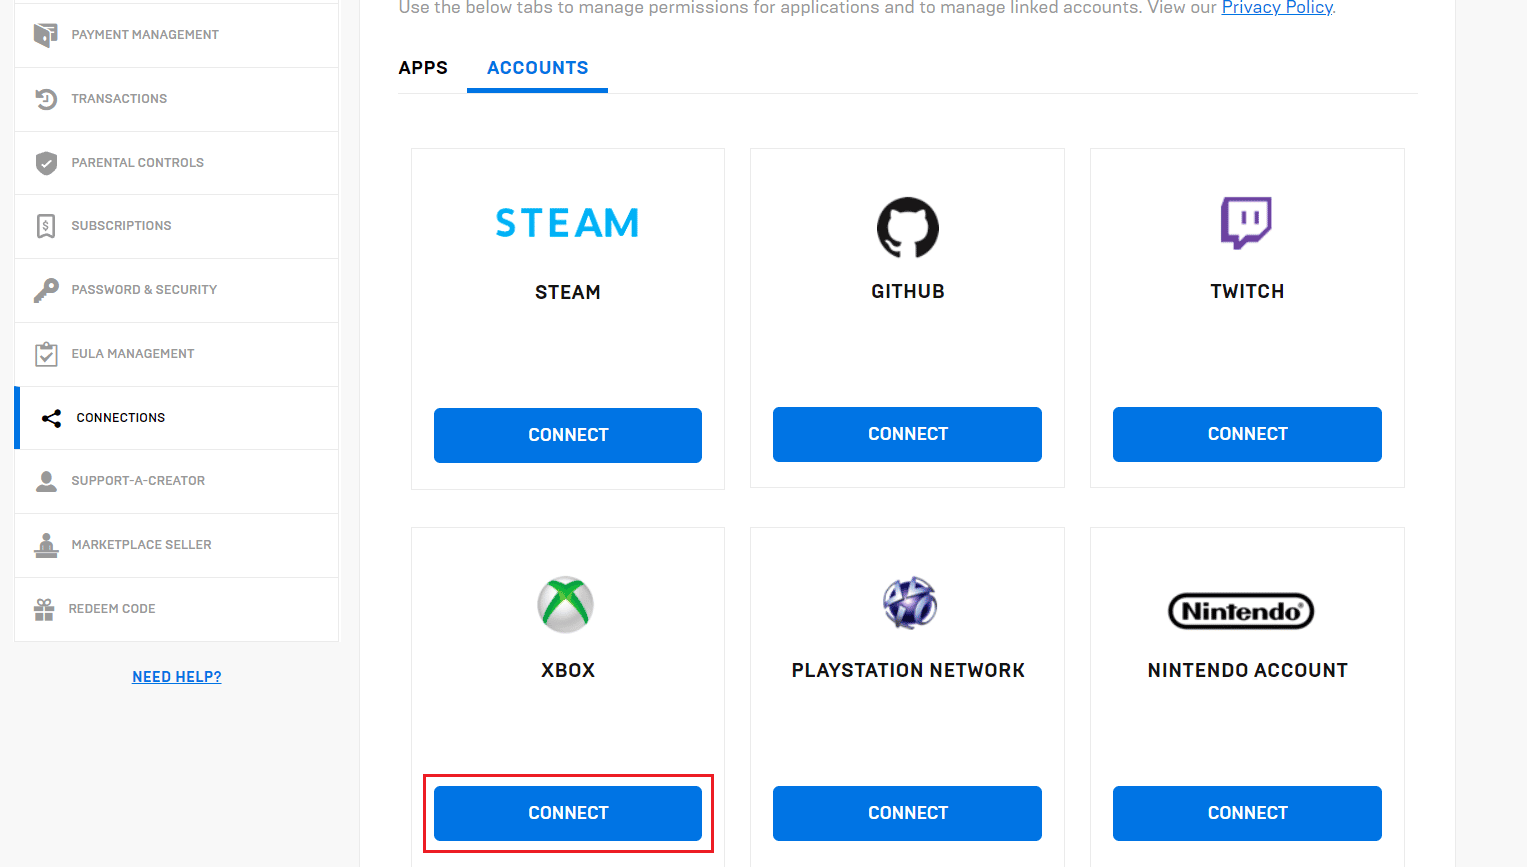
Task: Connect the Nintendo Account
Action: (1247, 813)
